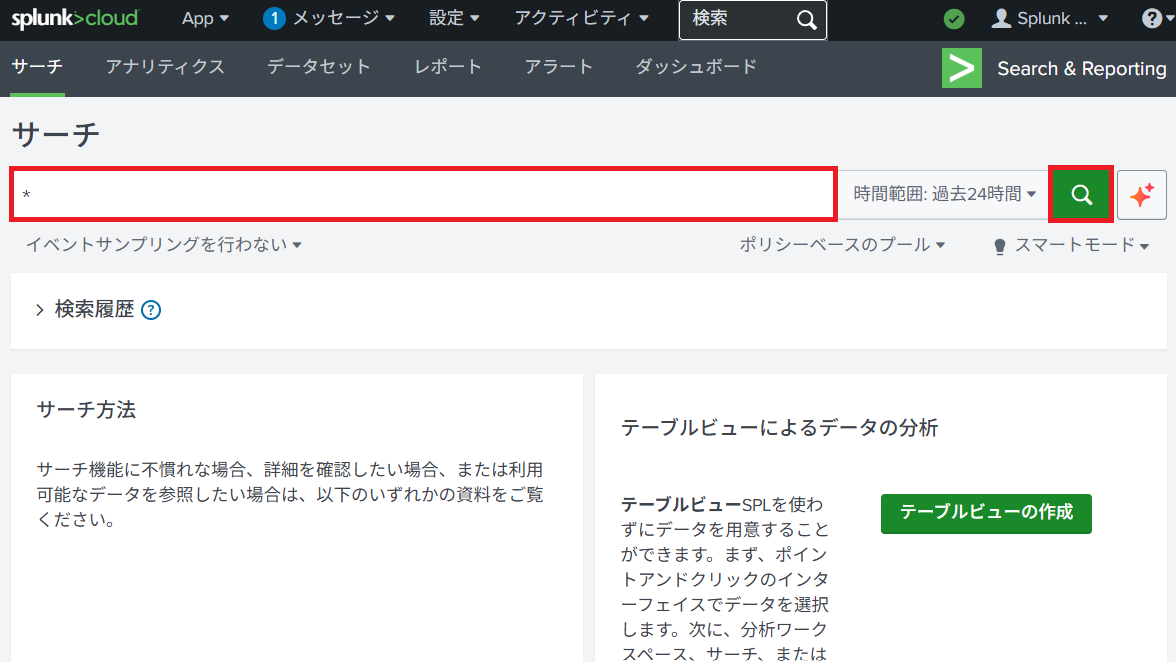The height and width of the screenshot is (662, 1176).
Task: Click the magnifier in top 検索 box
Action: (806, 20)
